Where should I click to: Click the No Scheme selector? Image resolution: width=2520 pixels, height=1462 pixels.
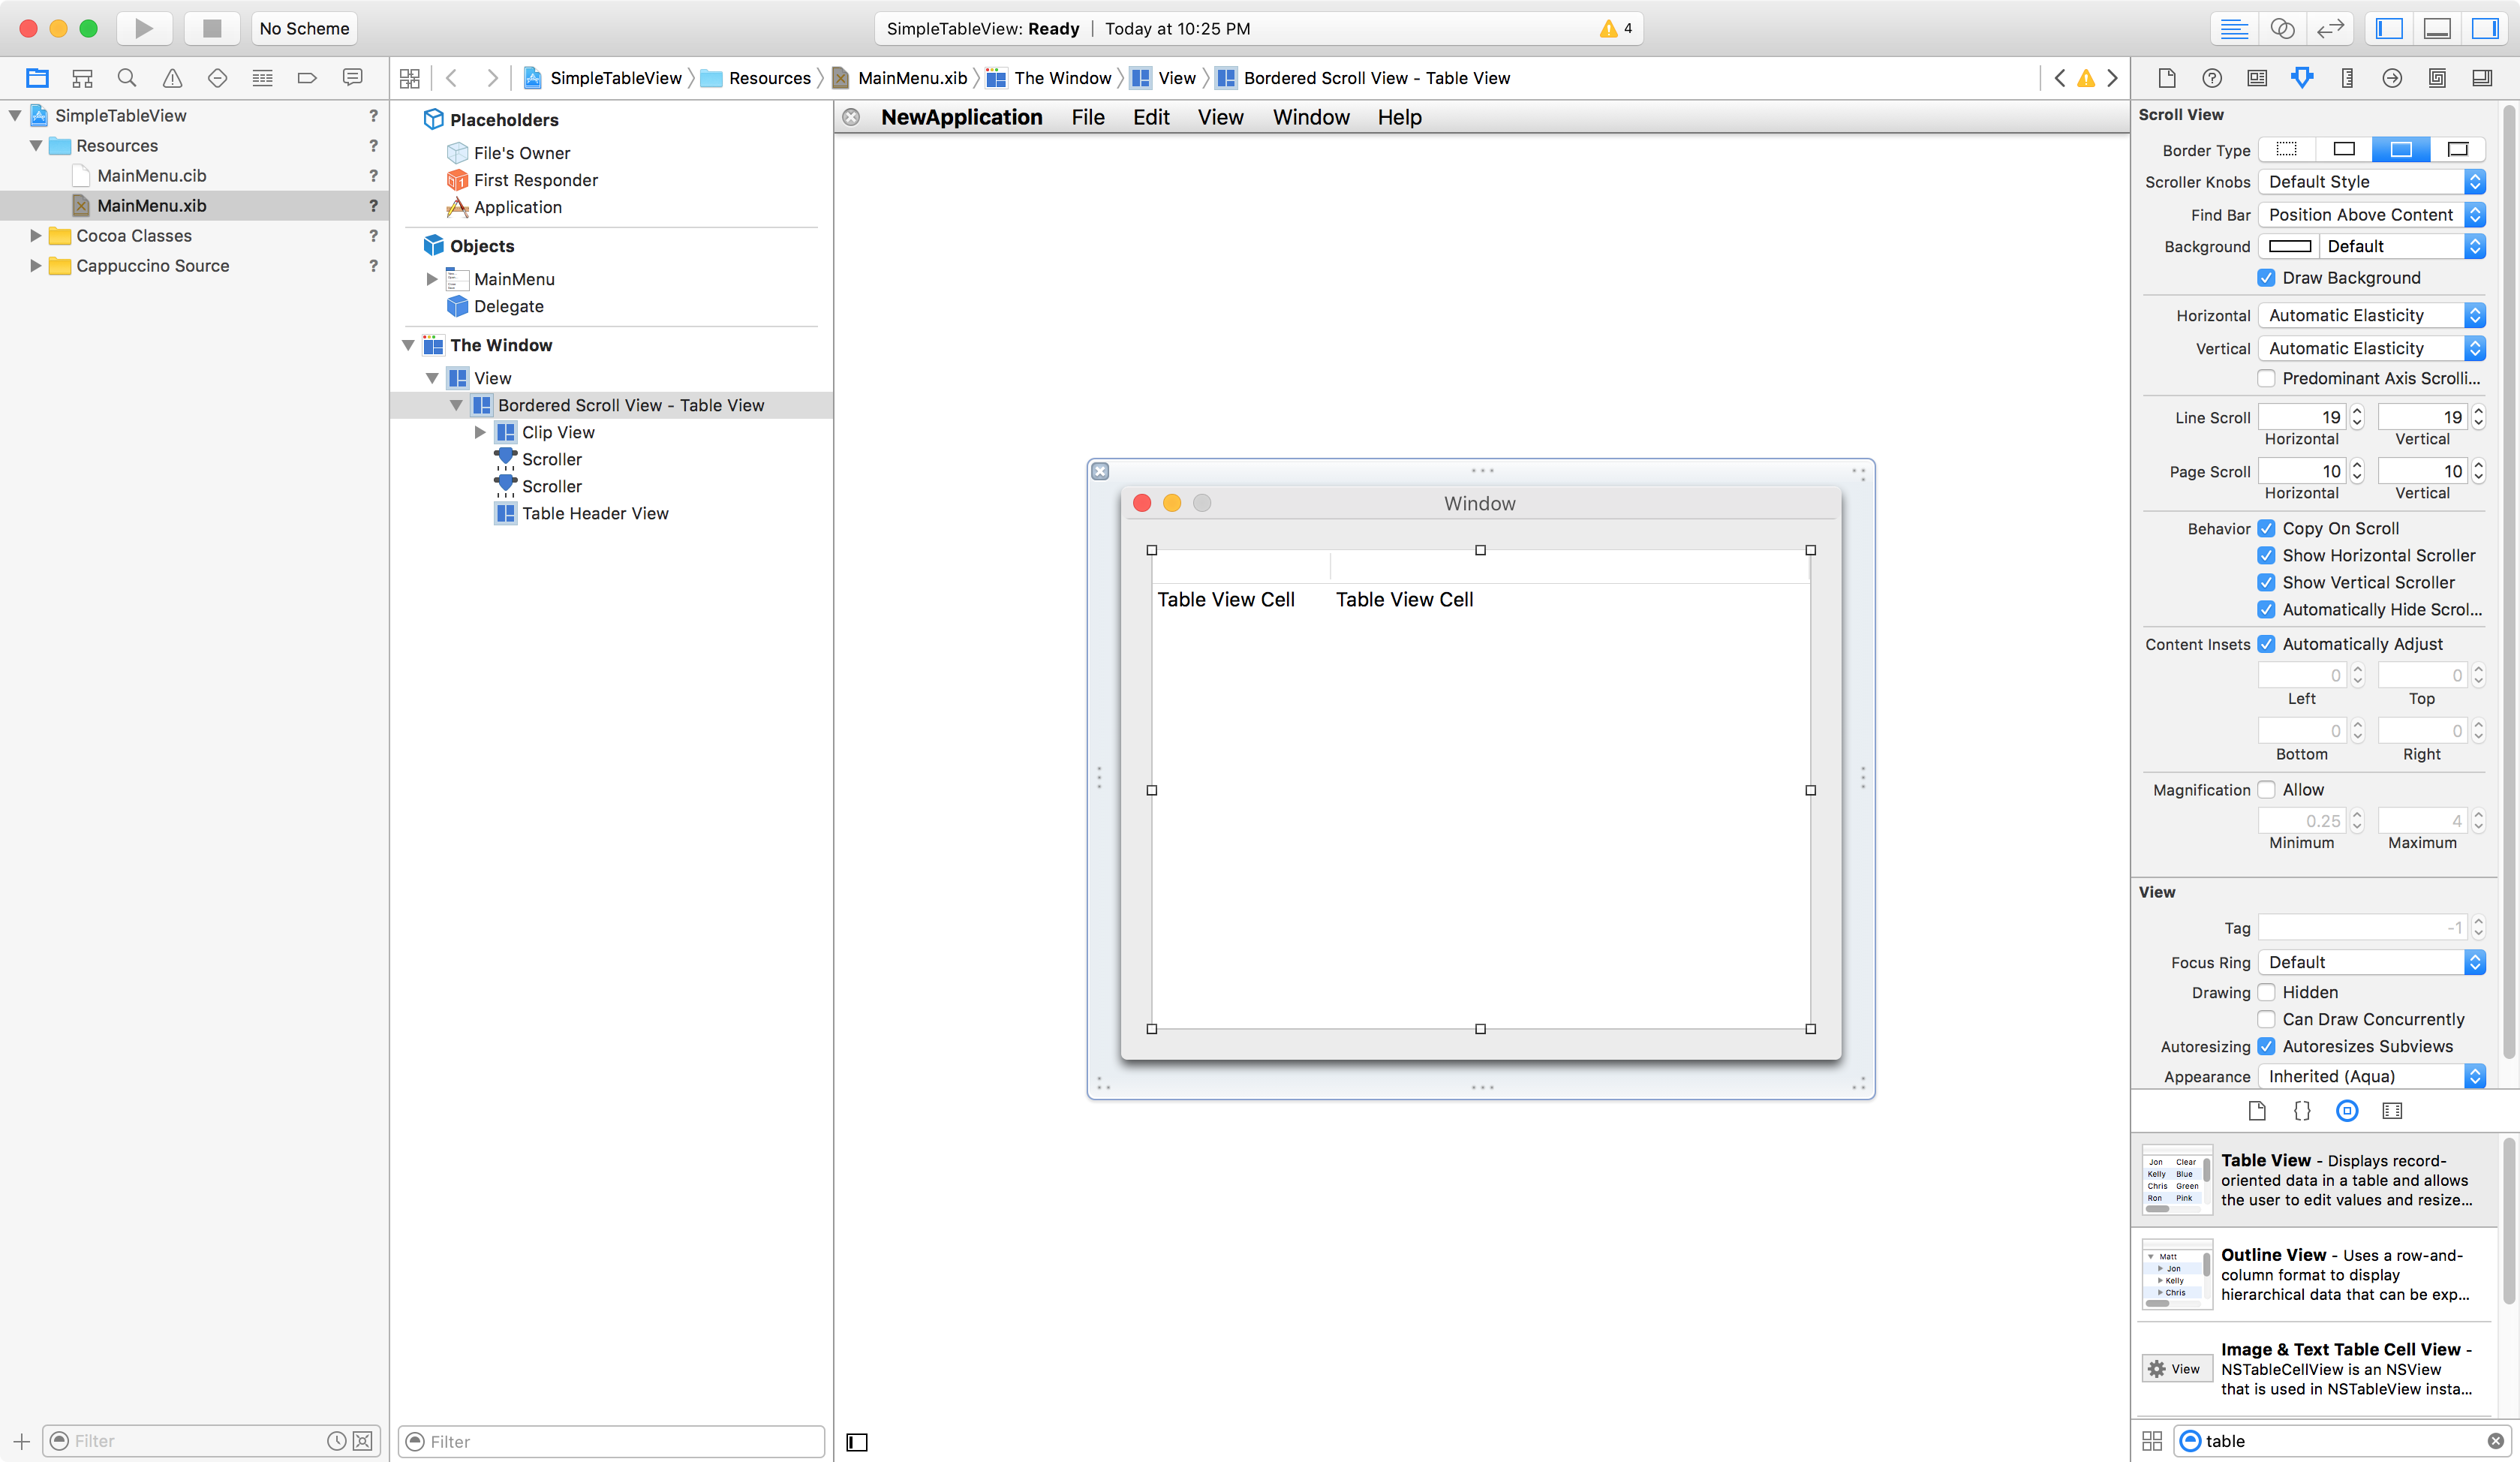pyautogui.click(x=304, y=28)
